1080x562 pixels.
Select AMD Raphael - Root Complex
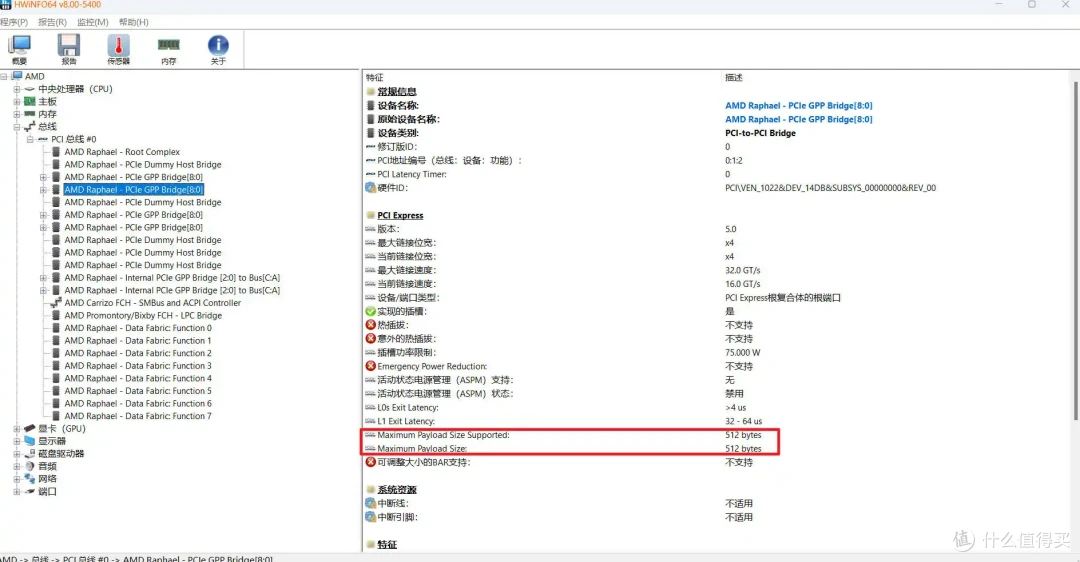pos(122,152)
